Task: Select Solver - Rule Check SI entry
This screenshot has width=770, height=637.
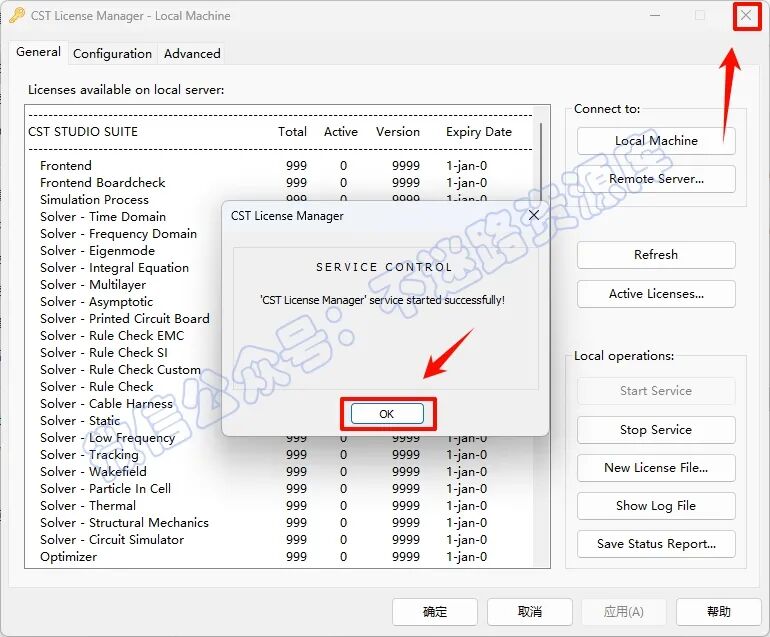Action: click(x=104, y=353)
